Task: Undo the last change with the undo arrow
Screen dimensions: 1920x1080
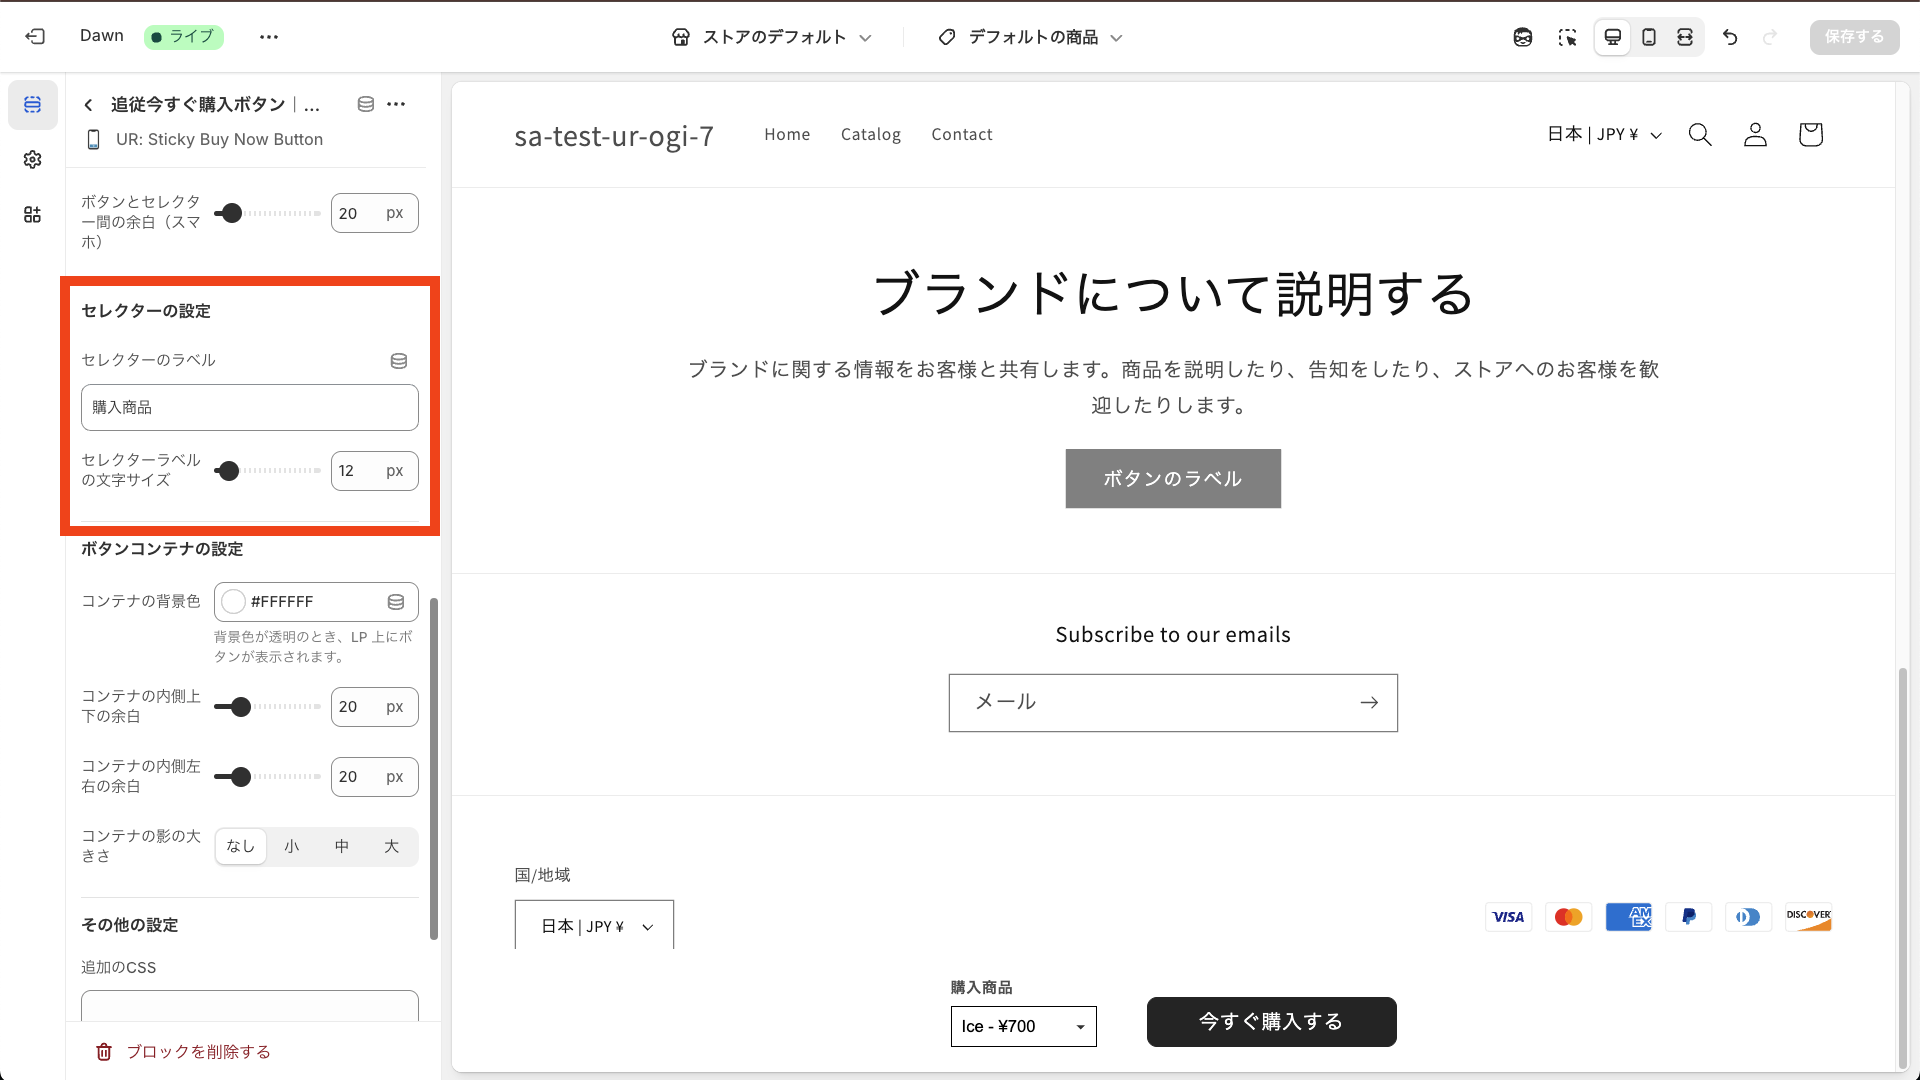Action: click(x=1730, y=37)
